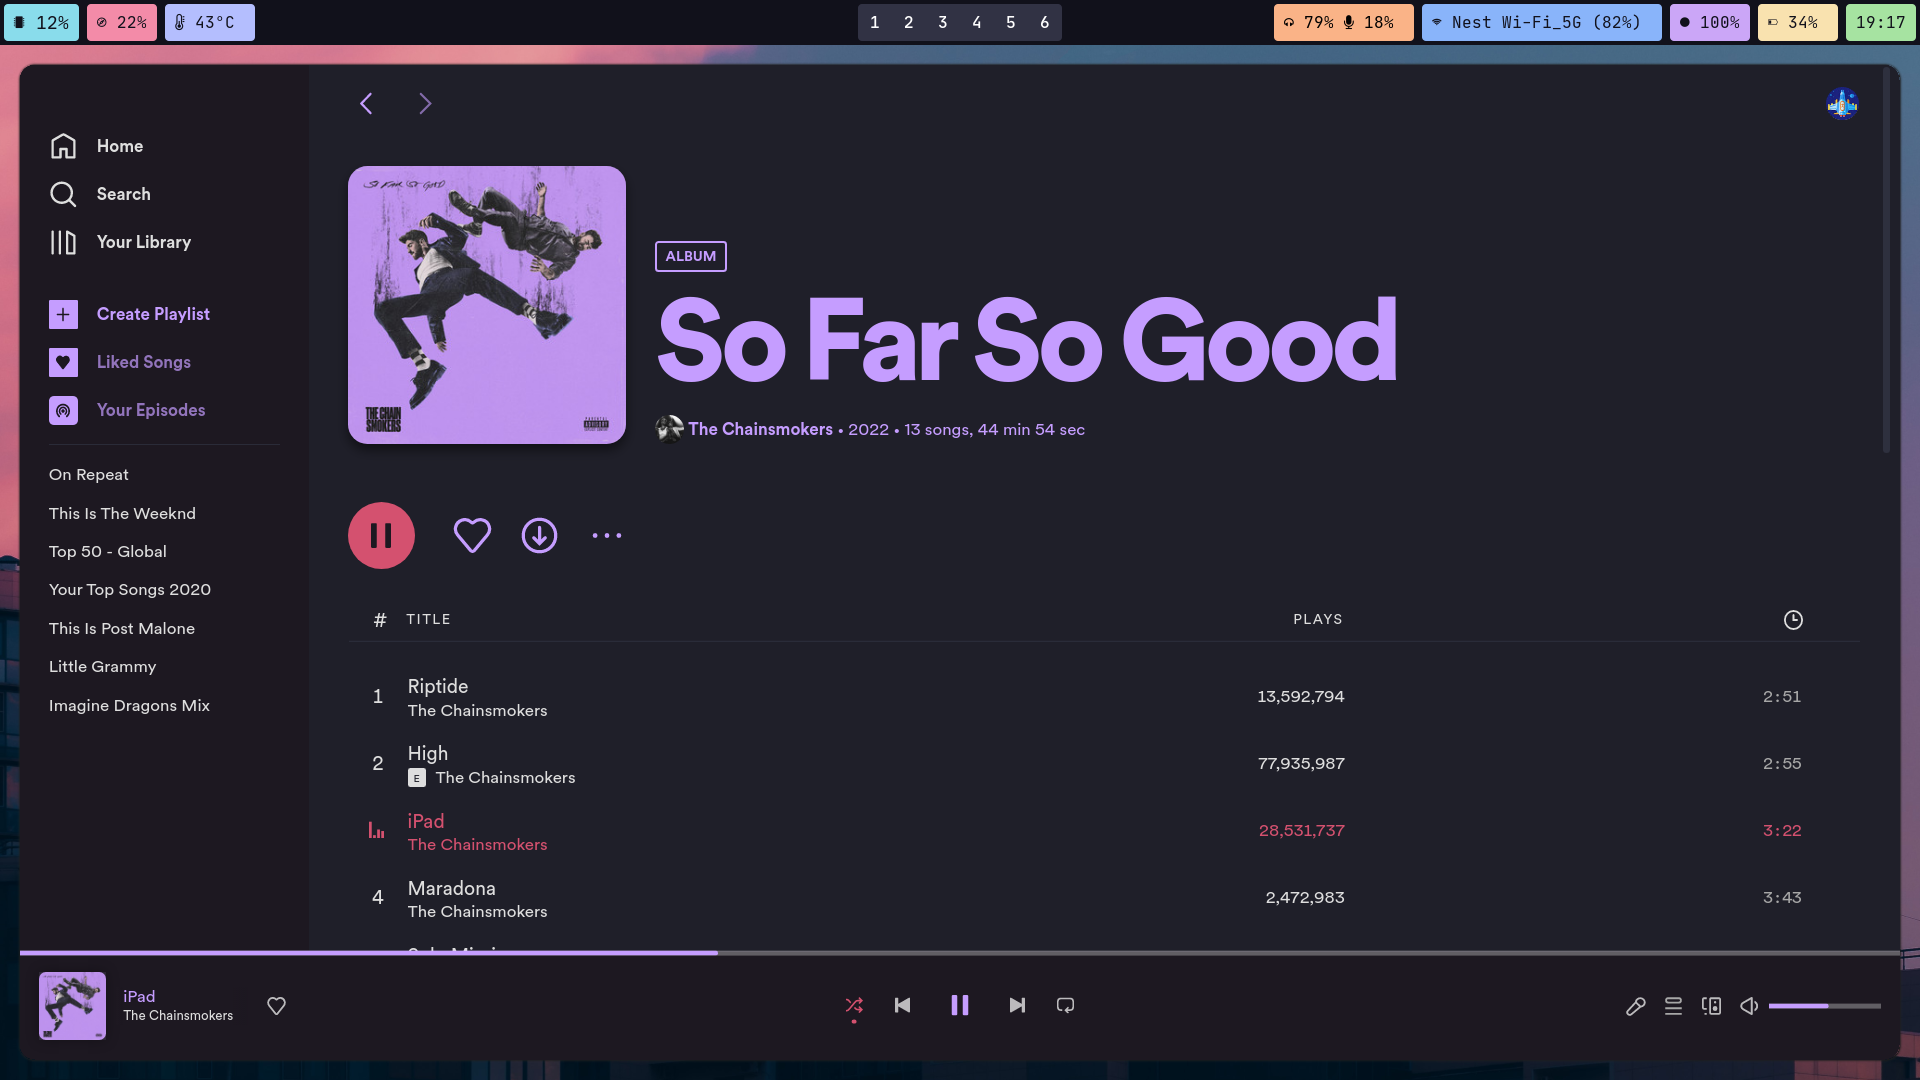The height and width of the screenshot is (1080, 1920).
Task: Toggle shuffle playback
Action: 854,1005
